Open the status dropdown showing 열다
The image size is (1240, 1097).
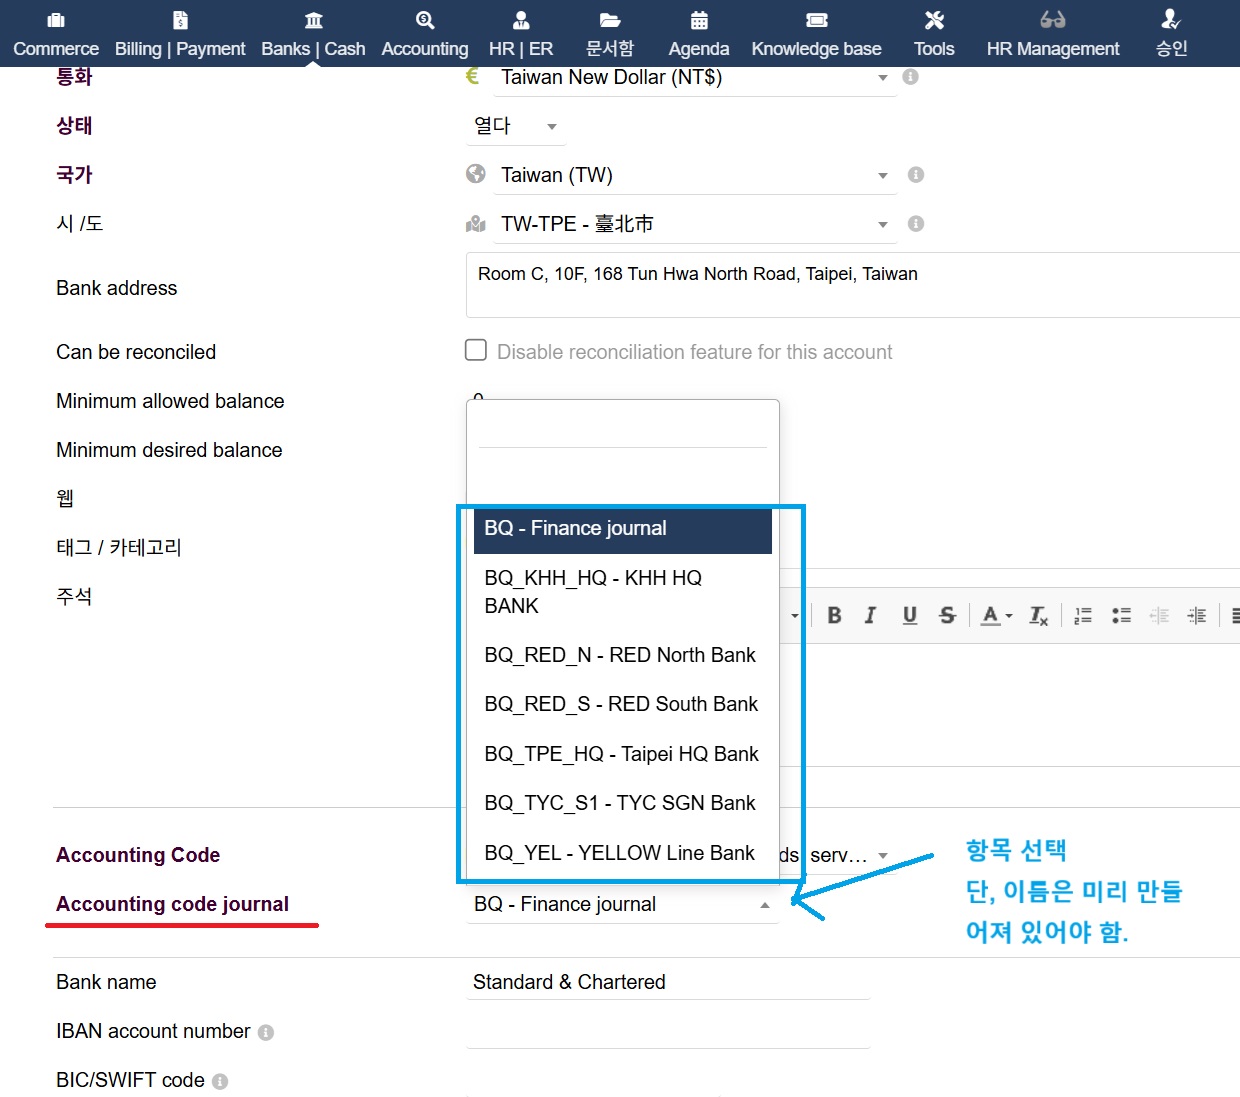click(x=551, y=127)
